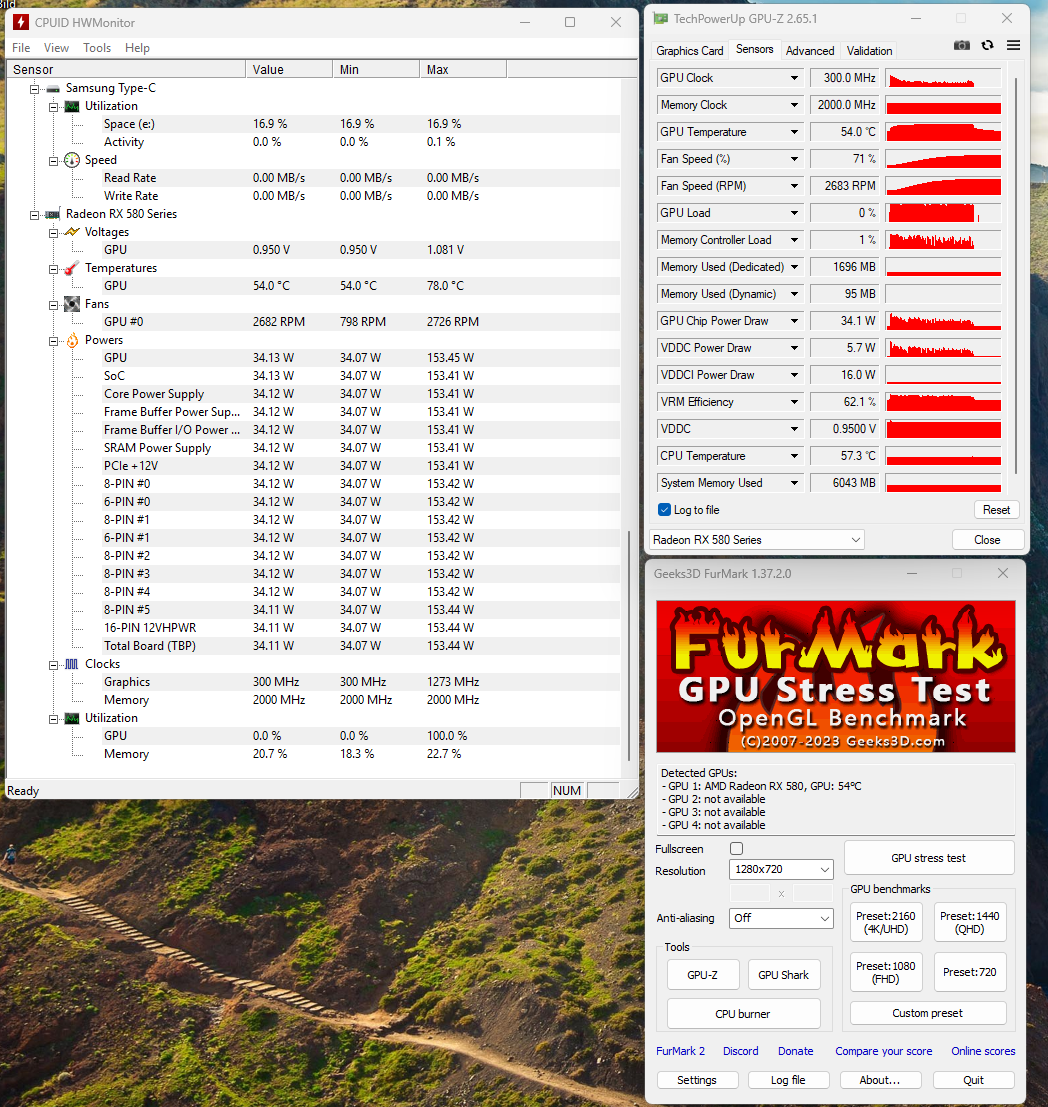Screen dimensions: 1048x1107
Task: Open the Online scores link
Action: [983, 1051]
